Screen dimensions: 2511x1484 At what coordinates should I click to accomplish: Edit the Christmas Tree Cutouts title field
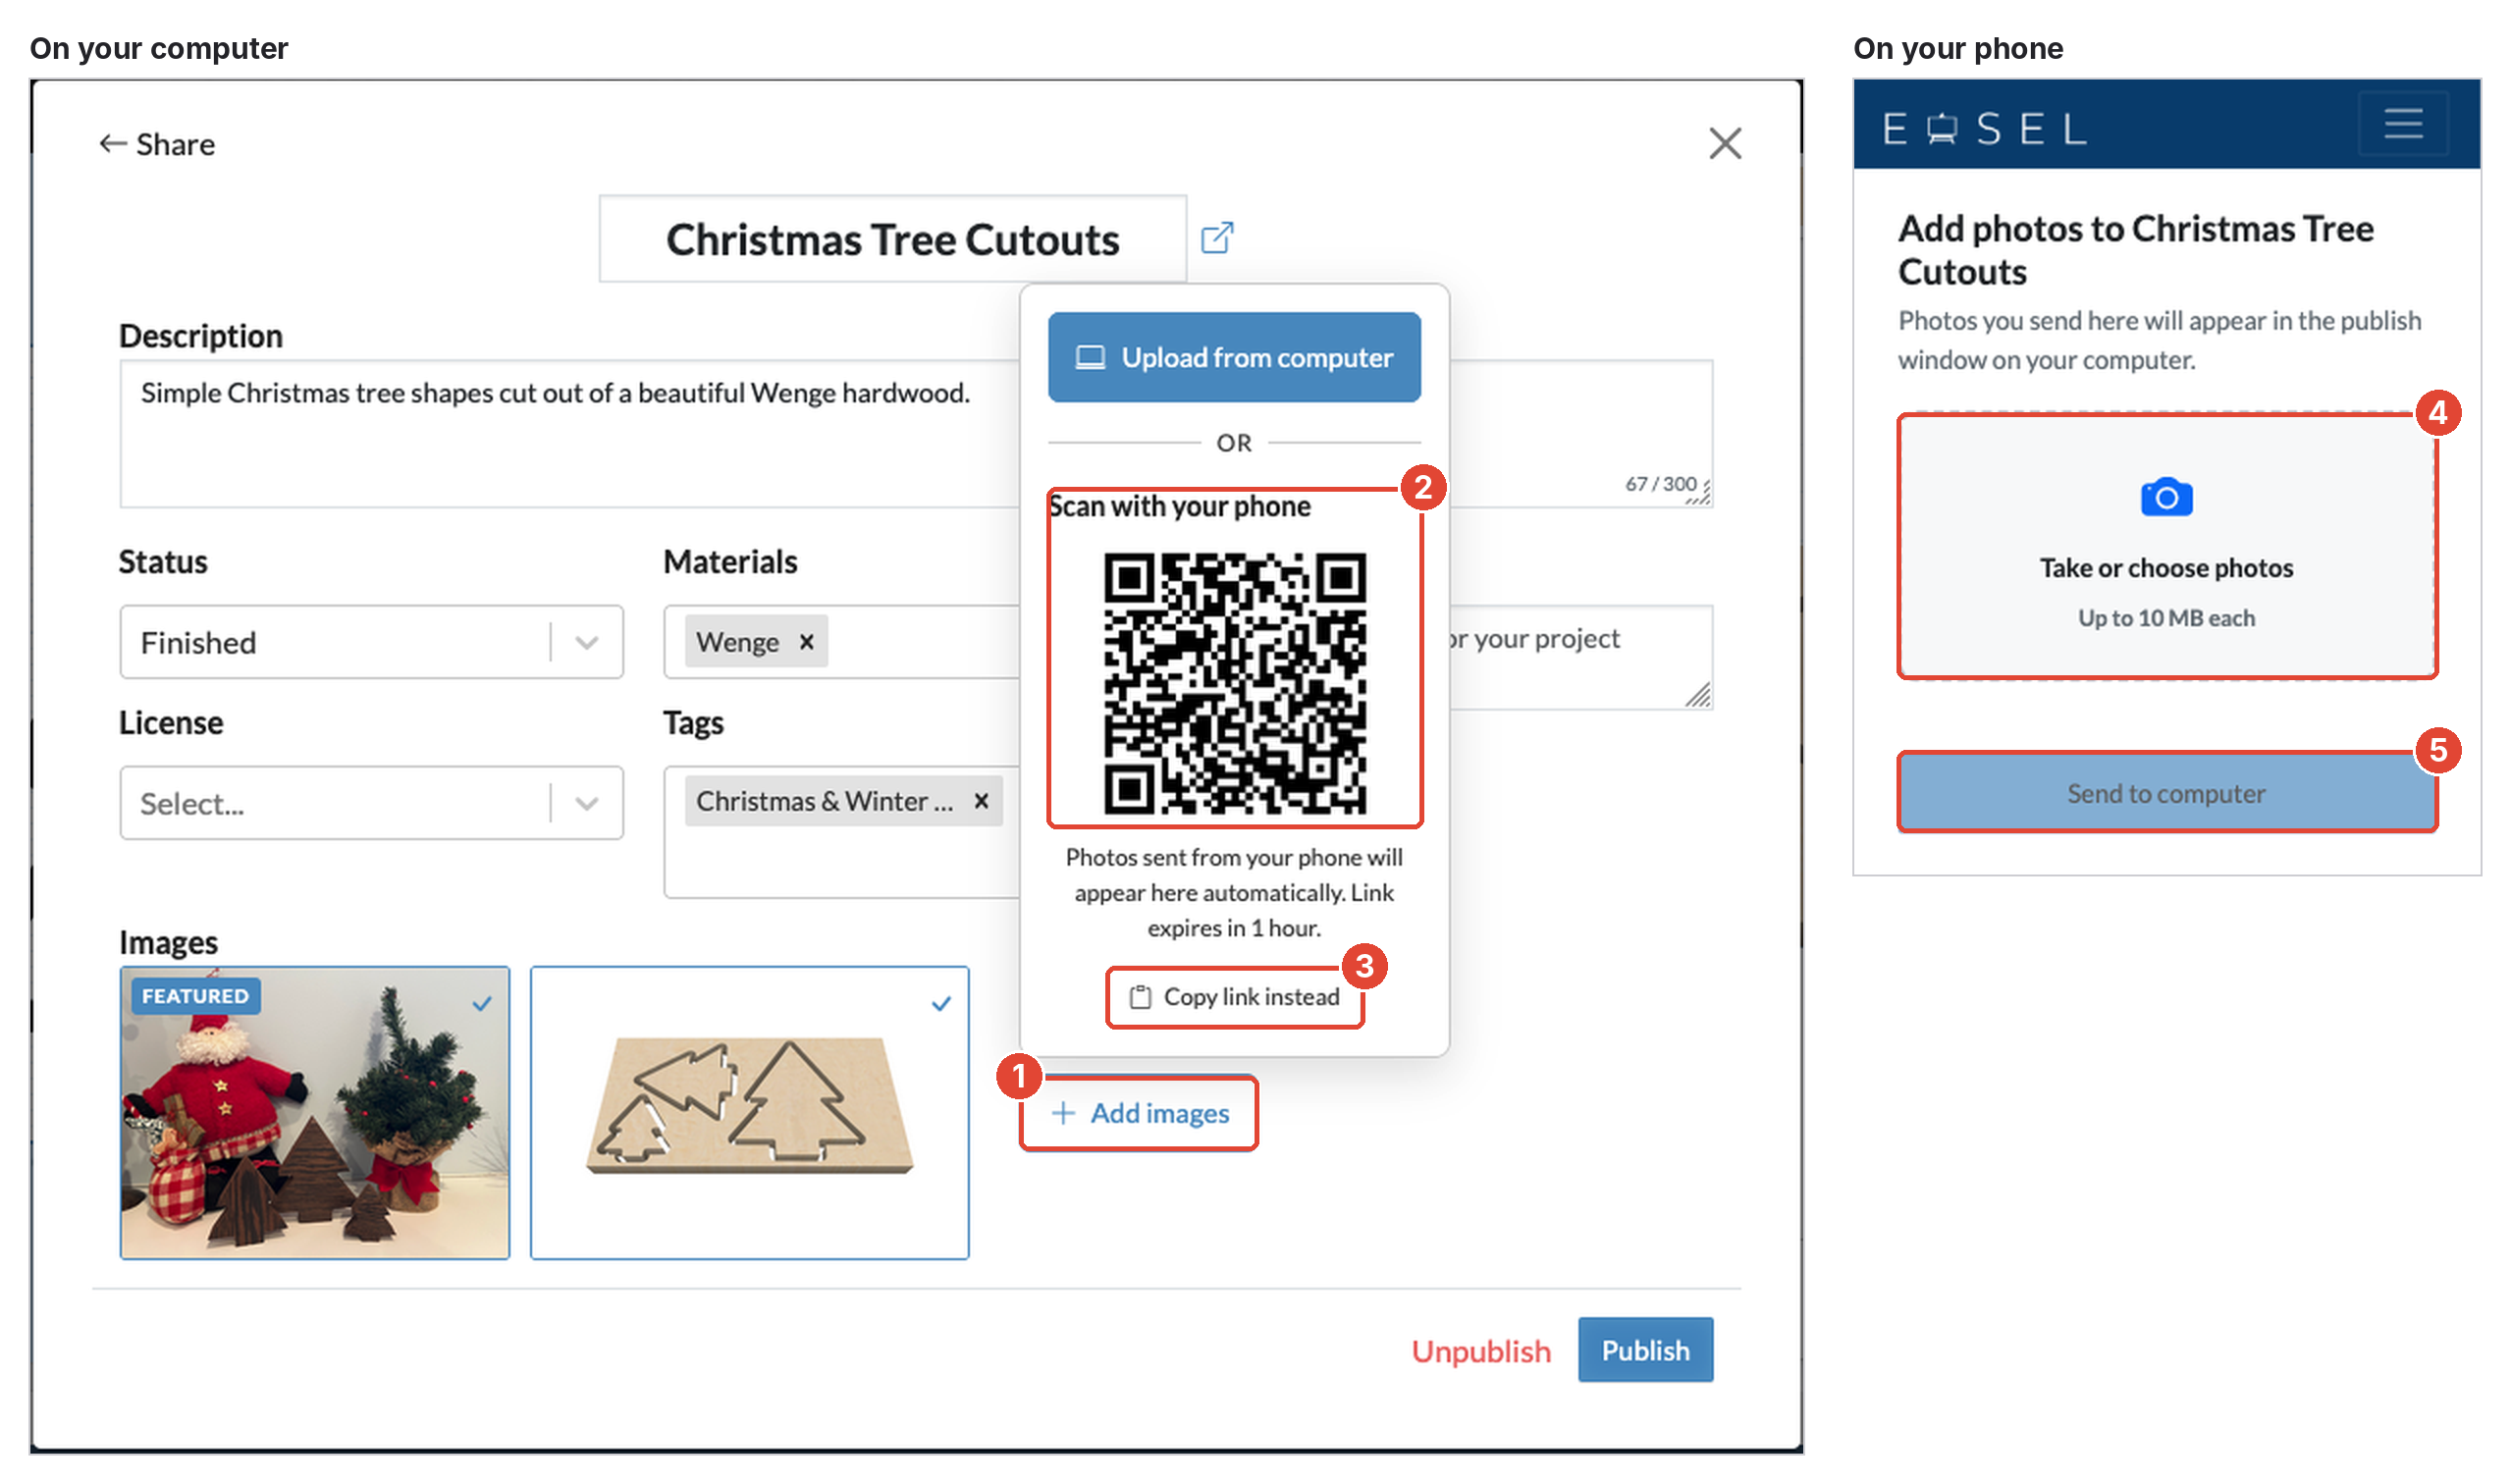pos(892,239)
